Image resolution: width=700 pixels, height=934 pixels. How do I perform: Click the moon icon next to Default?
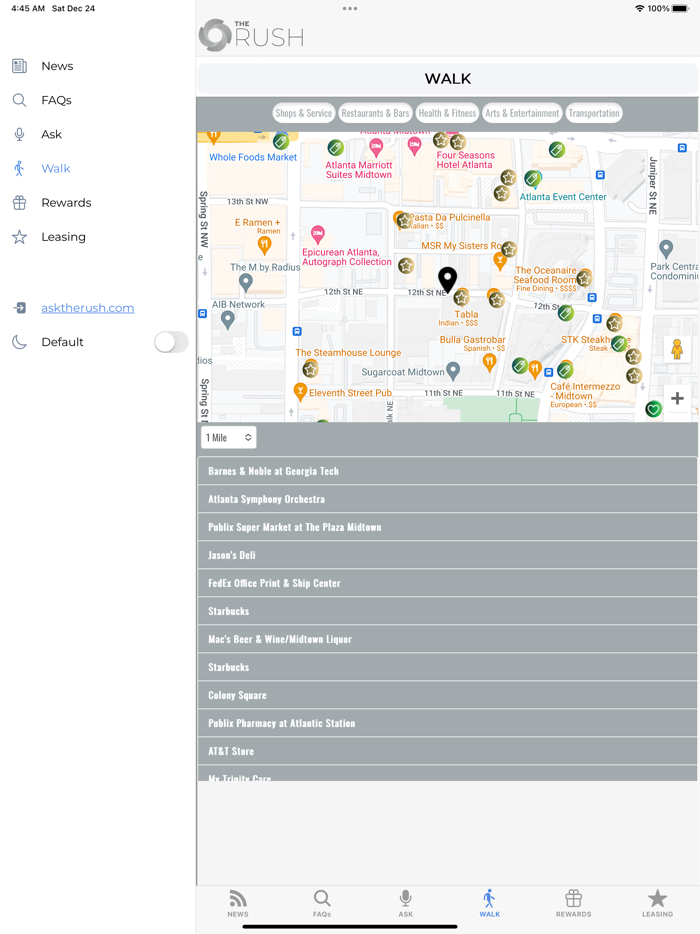(20, 342)
